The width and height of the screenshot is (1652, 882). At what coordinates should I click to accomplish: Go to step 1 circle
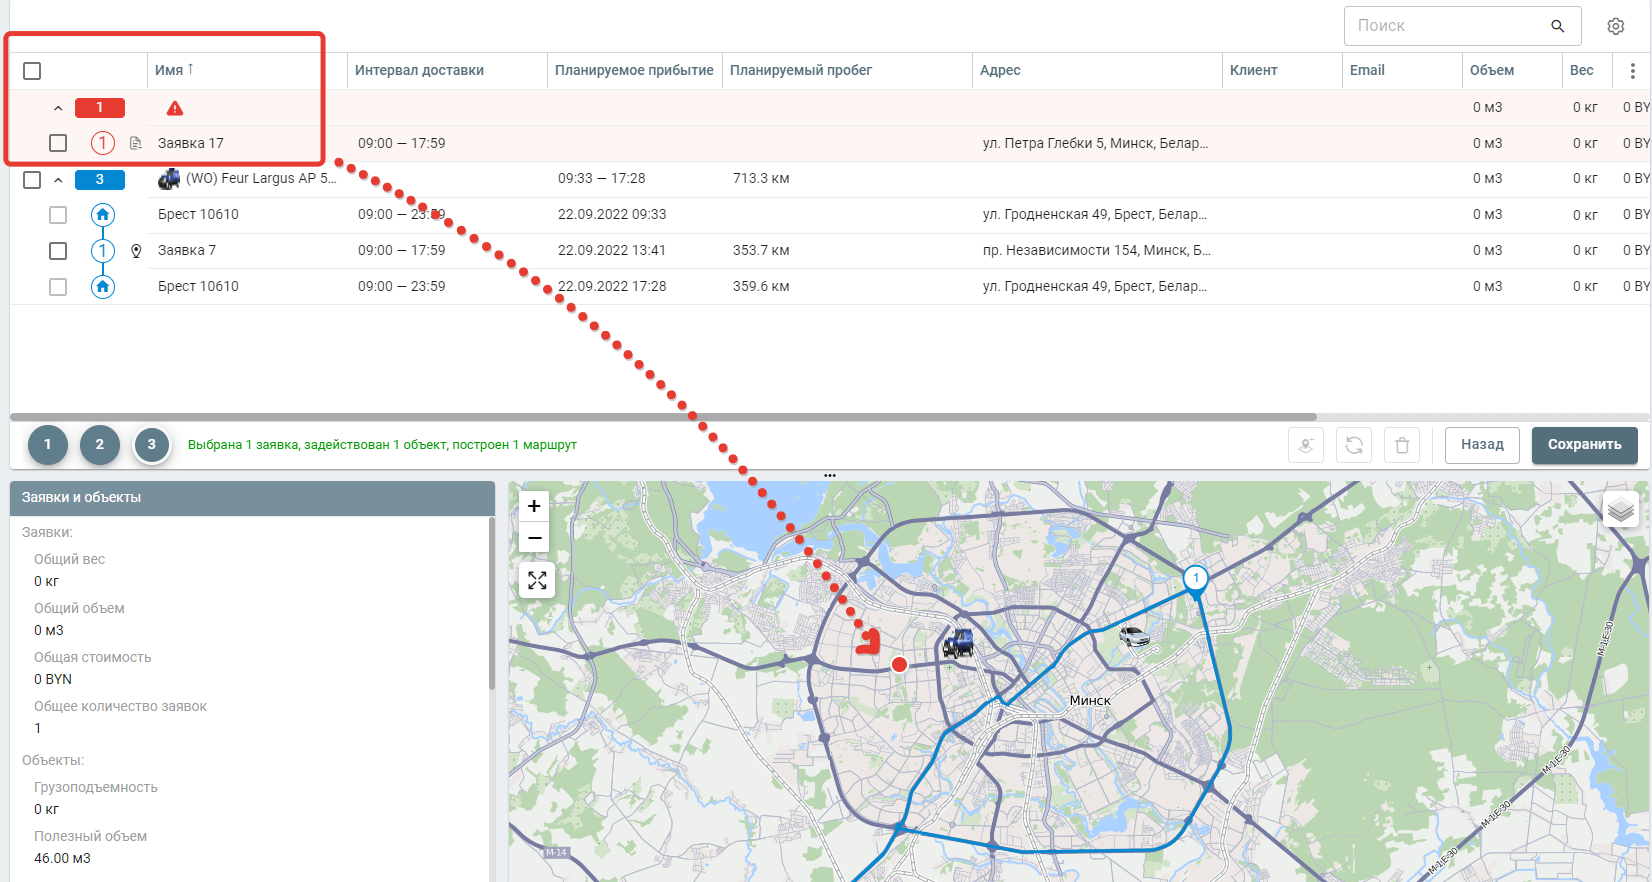pyautogui.click(x=47, y=445)
